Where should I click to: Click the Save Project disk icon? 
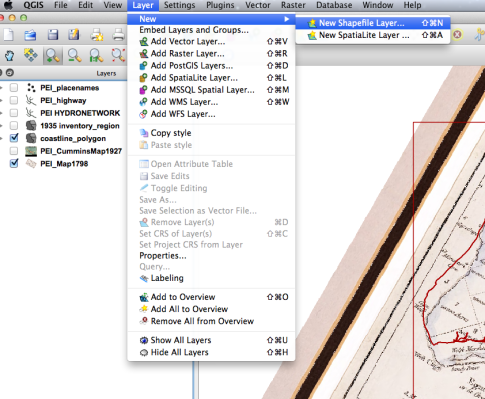tap(53, 34)
